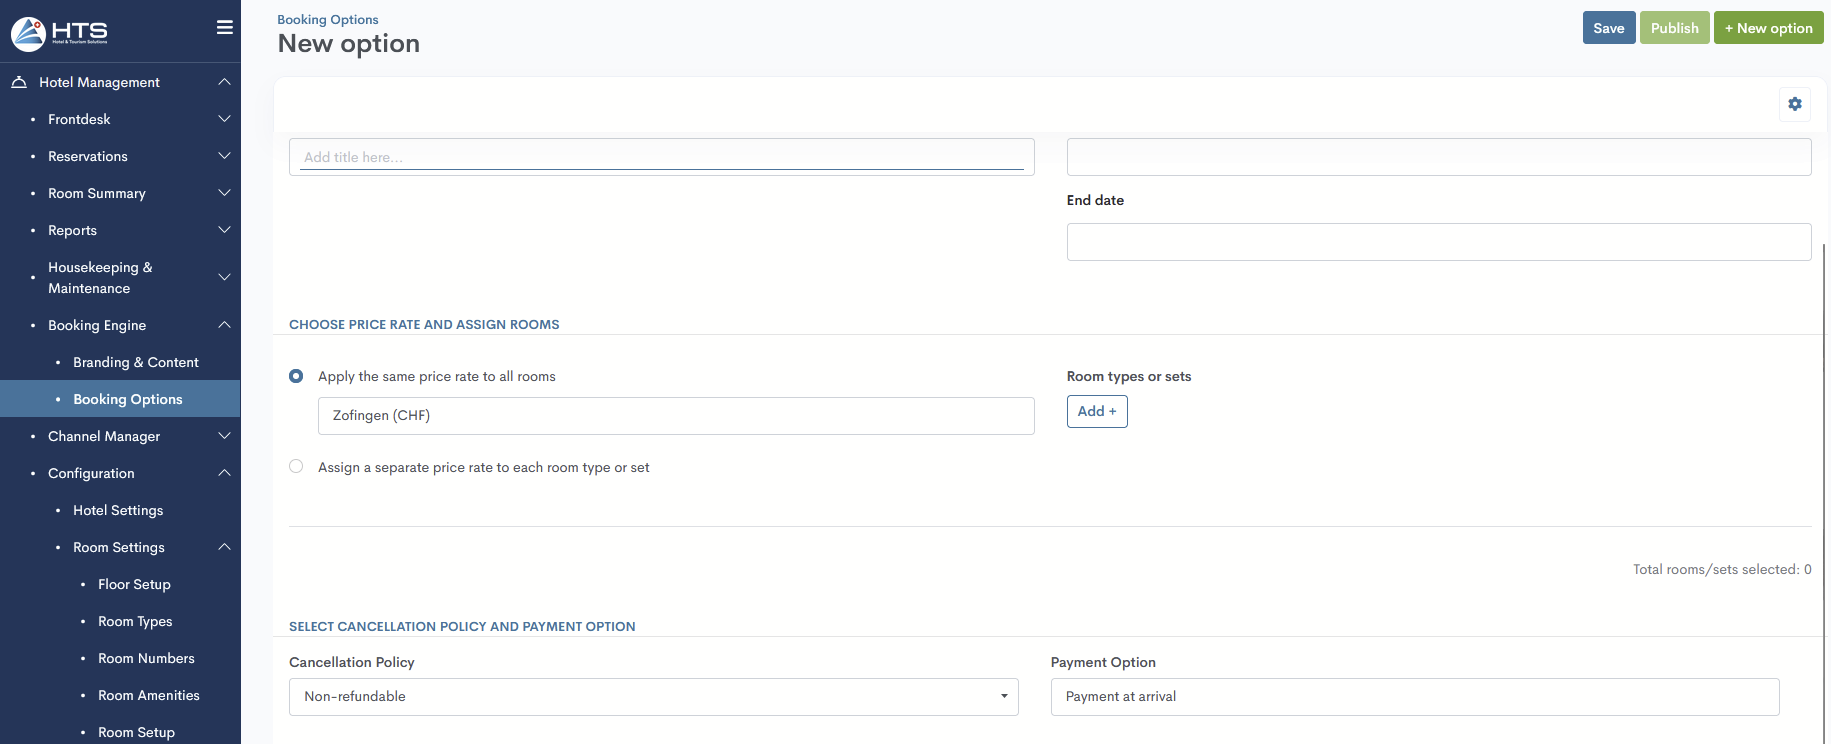Select 'Apply the same price rate' radio

(296, 376)
